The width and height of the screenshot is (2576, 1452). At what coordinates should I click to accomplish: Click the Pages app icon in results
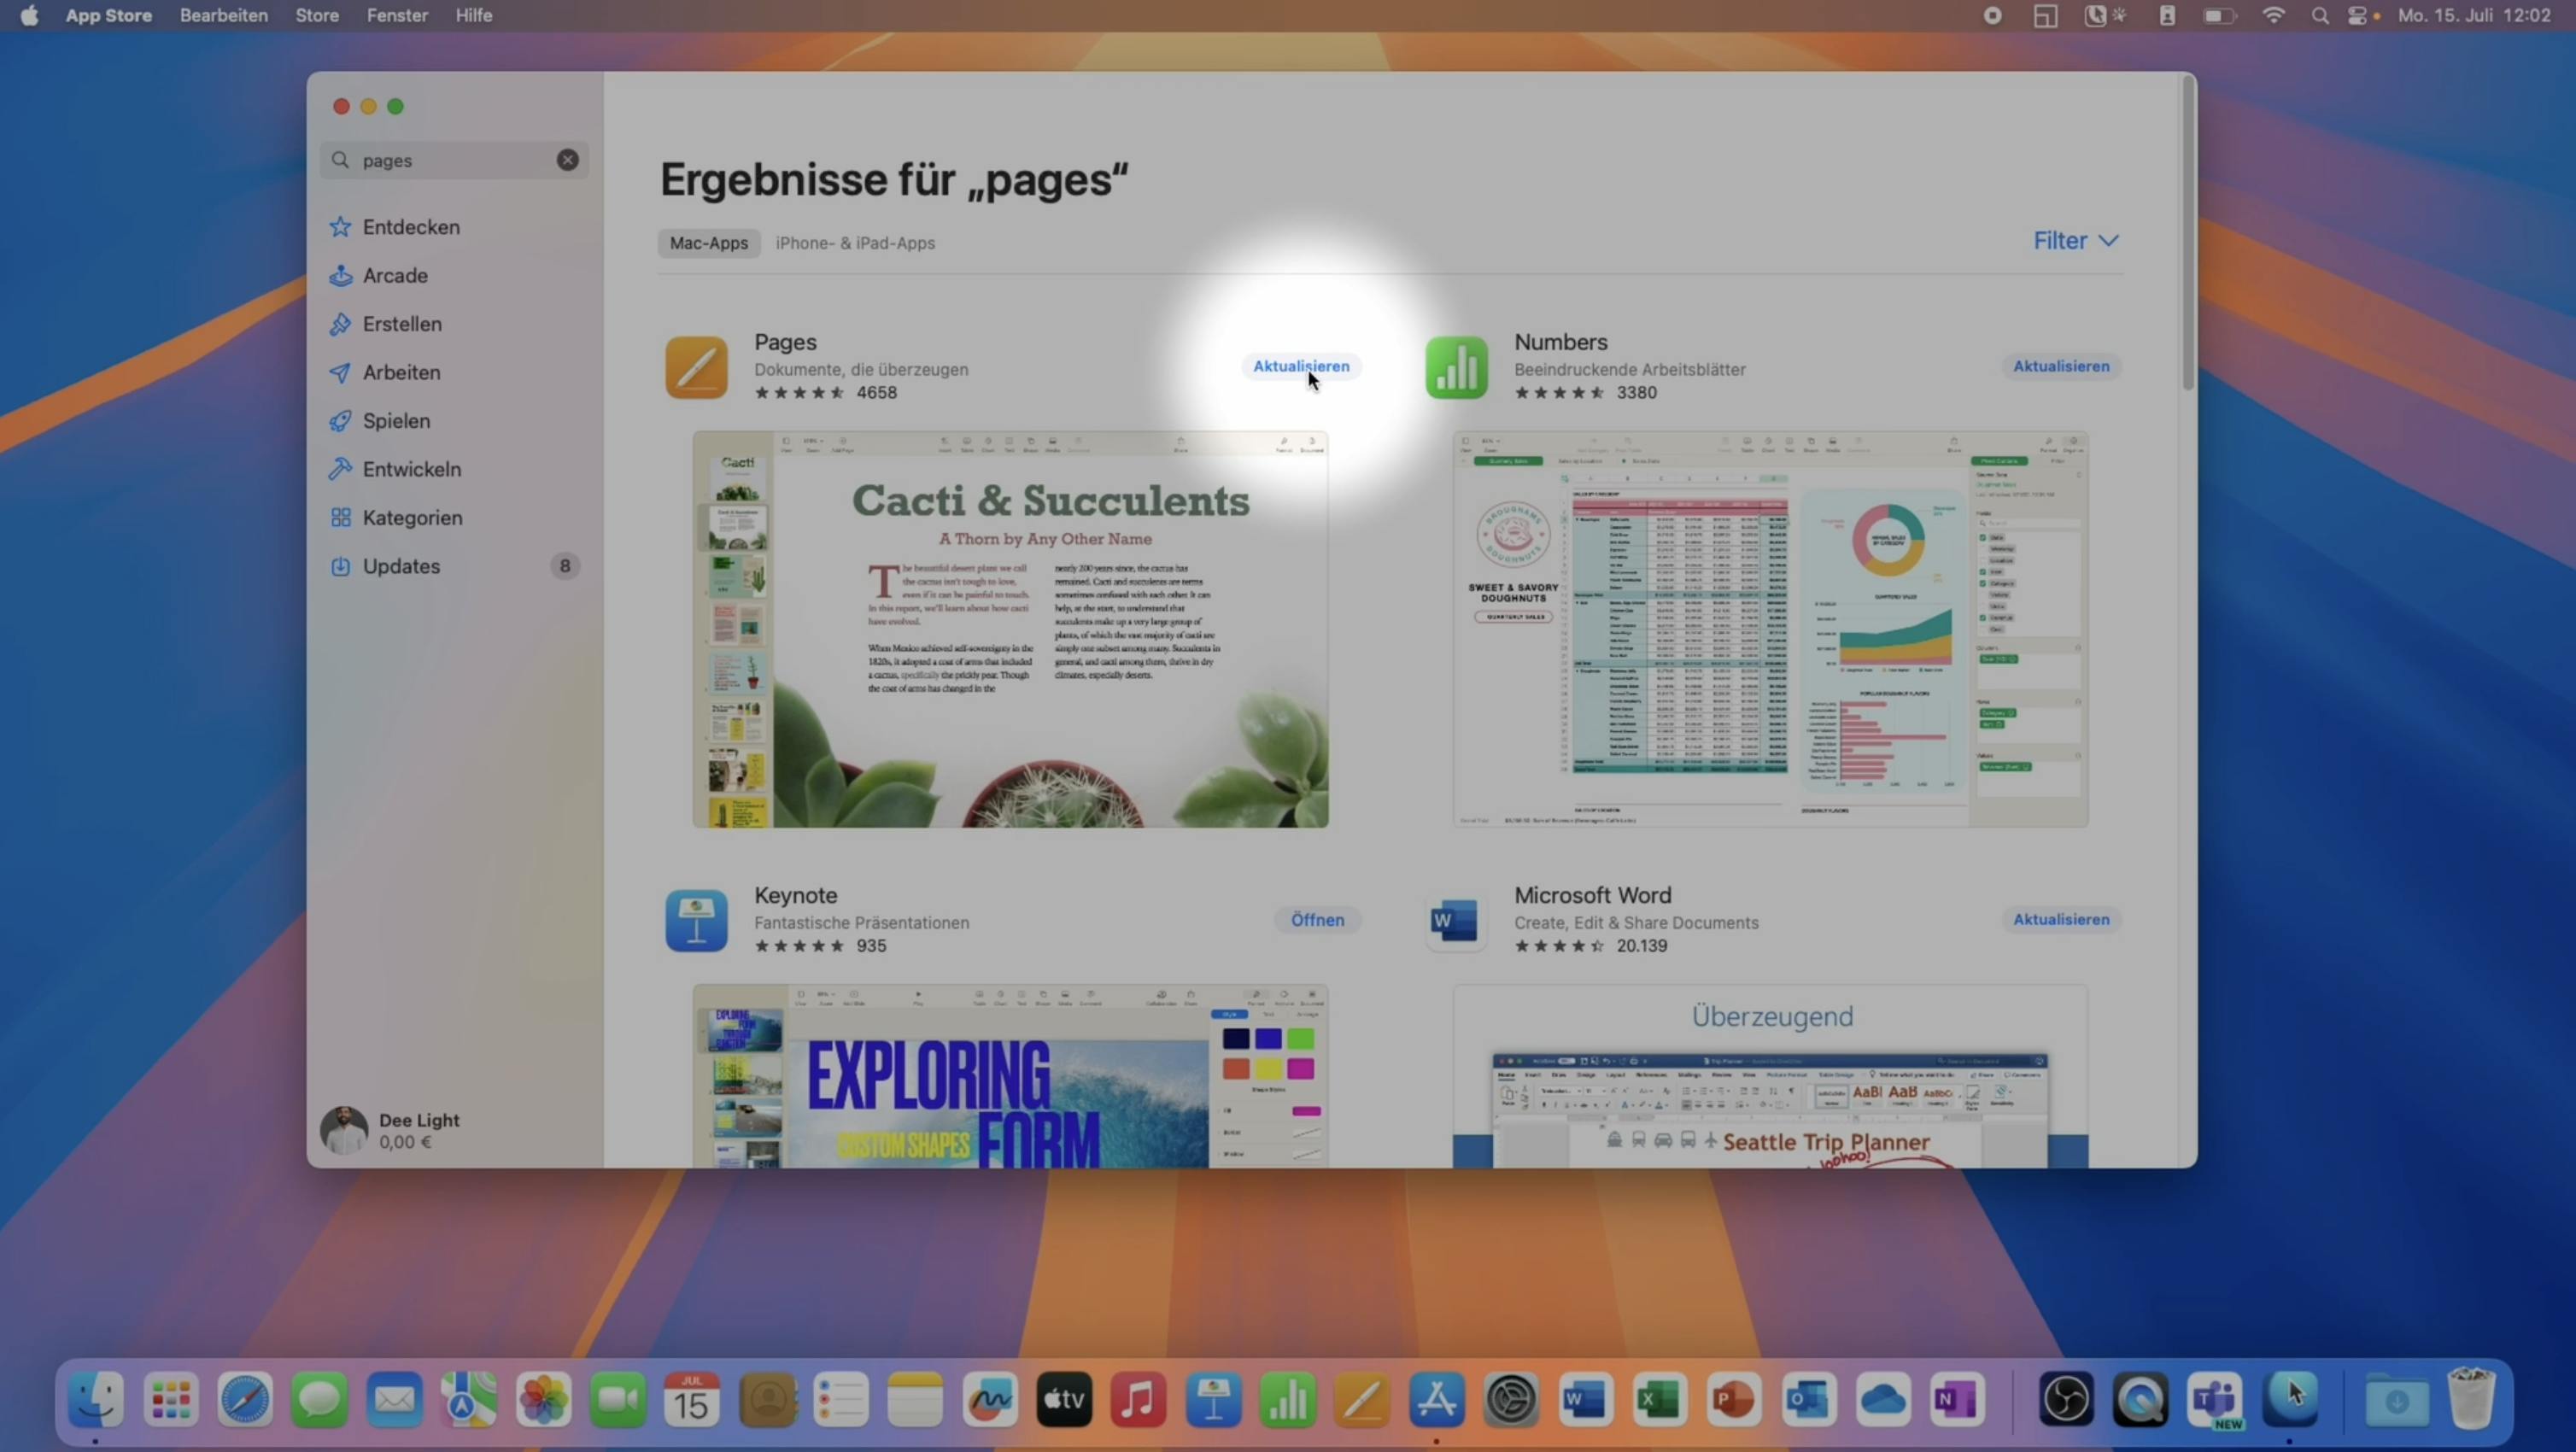pos(696,367)
